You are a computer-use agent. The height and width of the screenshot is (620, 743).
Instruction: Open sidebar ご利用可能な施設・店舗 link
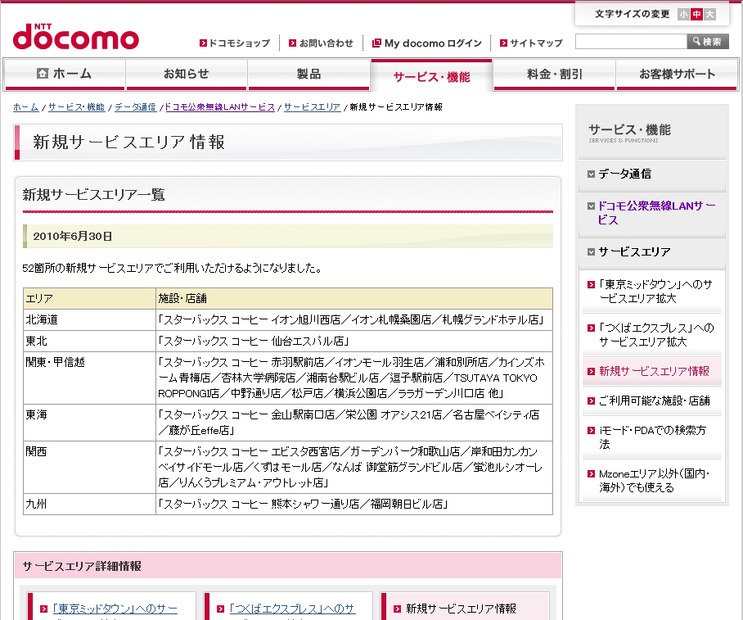654,401
